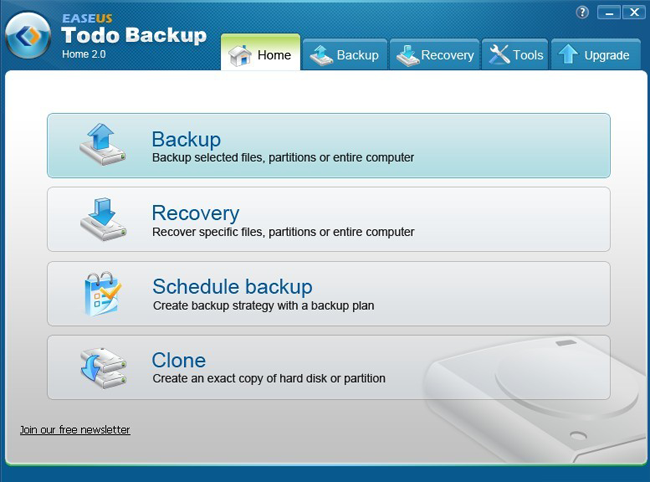Viewport: 650px width, 482px height.
Task: Click the wrench icon on Tools tab
Action: point(498,55)
